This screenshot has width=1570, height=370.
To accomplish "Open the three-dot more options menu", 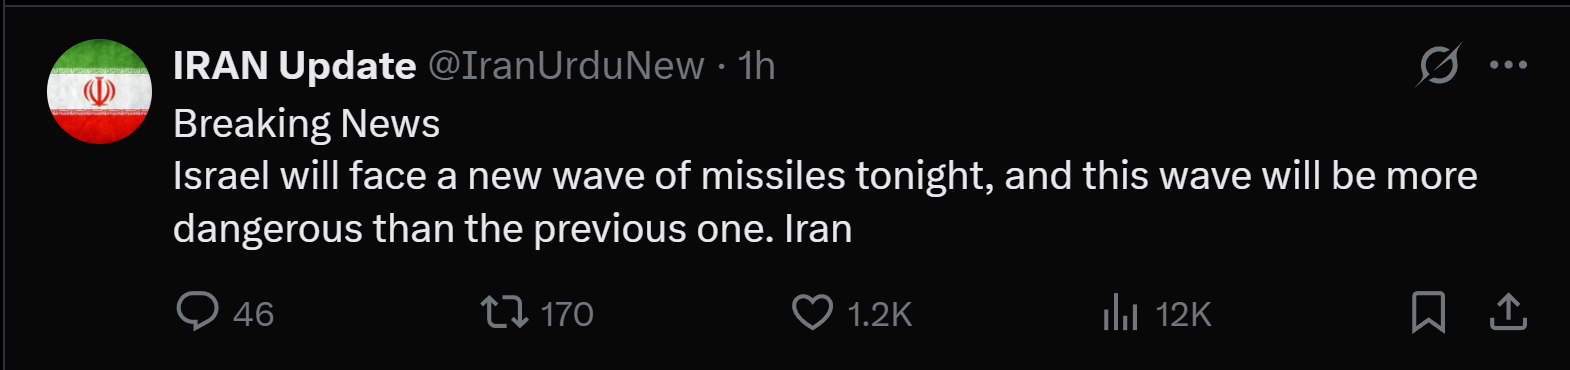I will pyautogui.click(x=1508, y=65).
